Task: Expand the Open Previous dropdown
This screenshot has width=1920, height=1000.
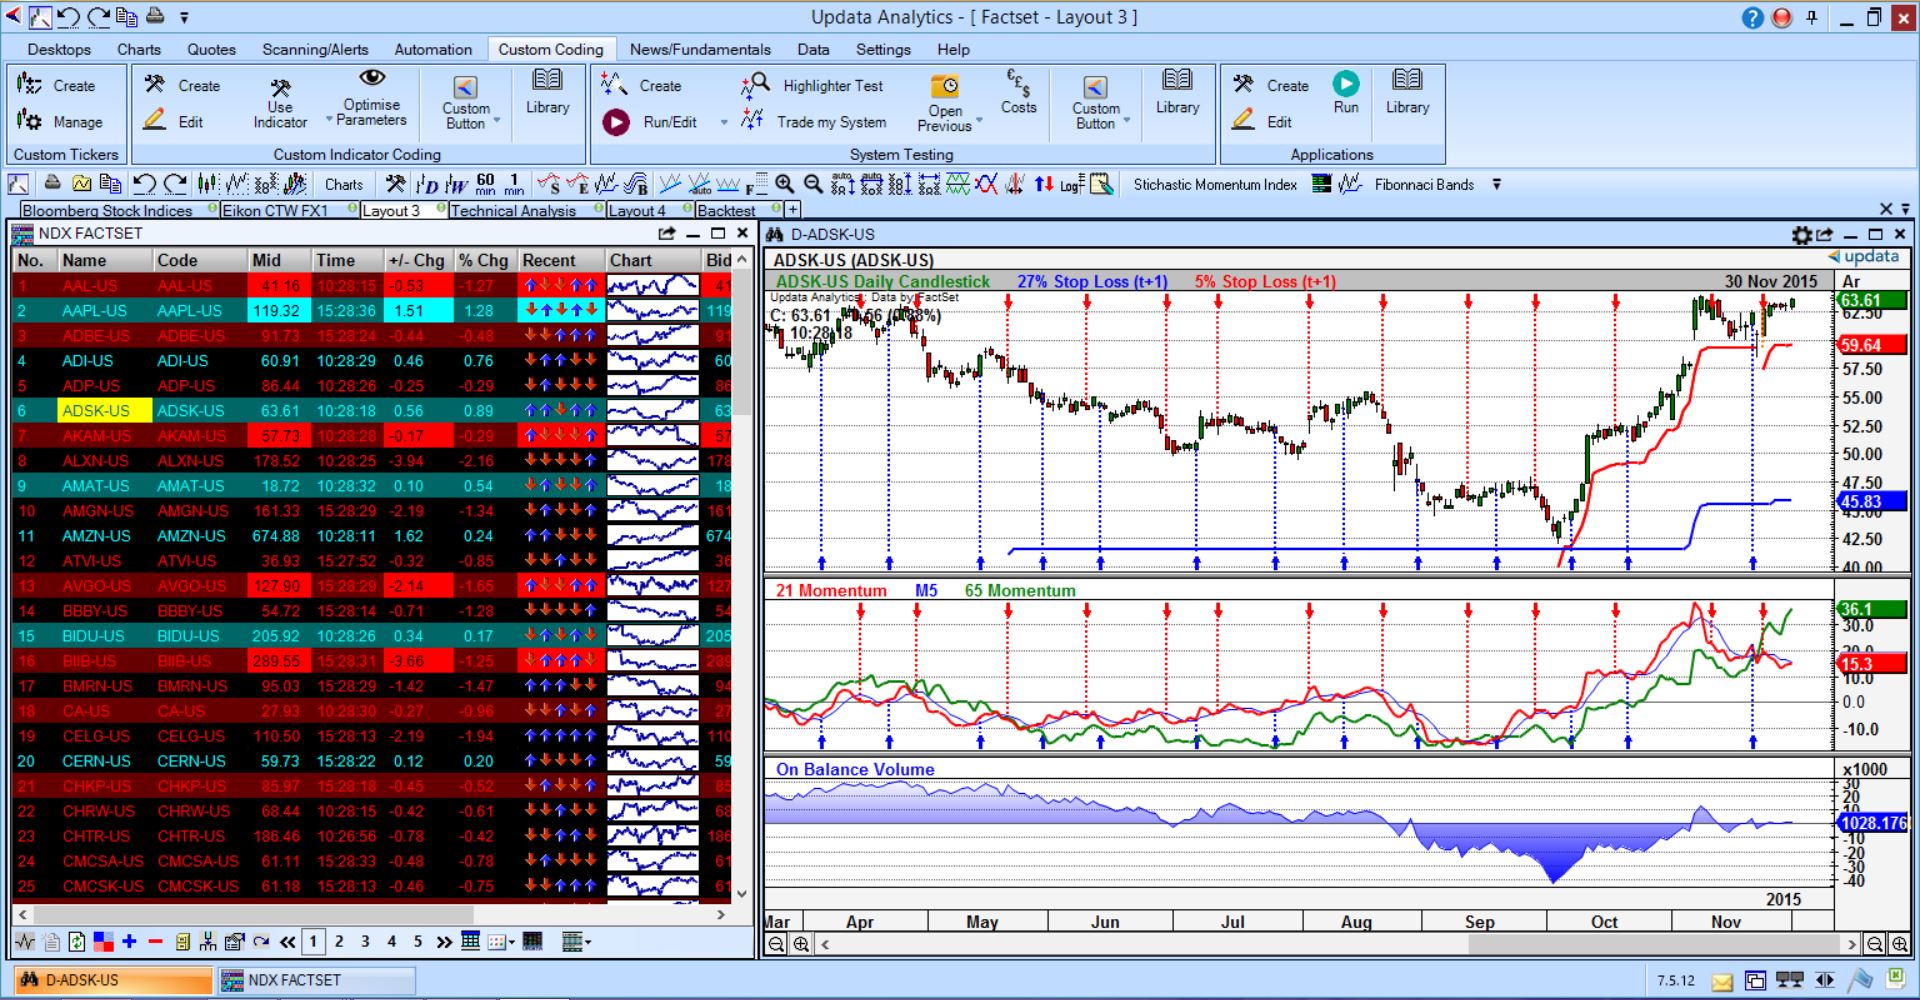Action: (980, 121)
